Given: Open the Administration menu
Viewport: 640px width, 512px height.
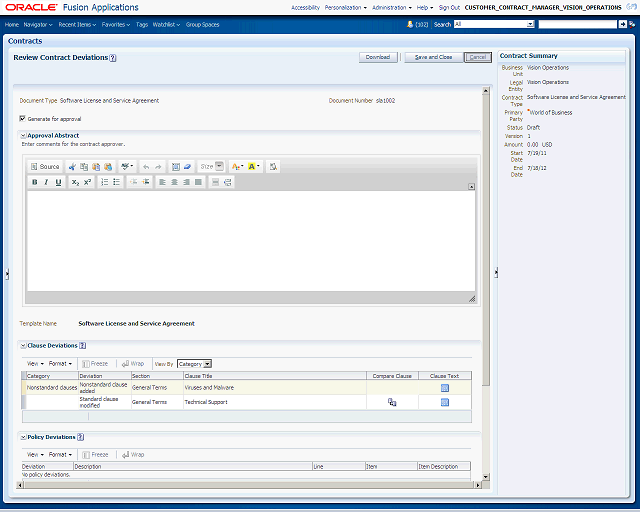Looking at the screenshot, I should (x=392, y=7).
